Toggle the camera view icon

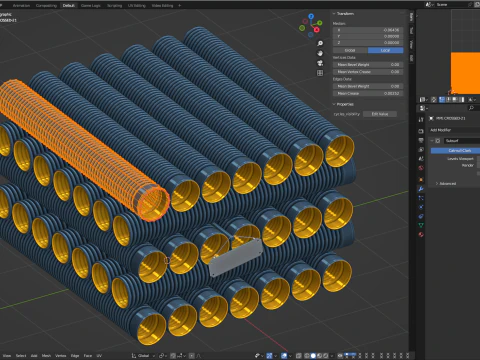pyautogui.click(x=320, y=63)
